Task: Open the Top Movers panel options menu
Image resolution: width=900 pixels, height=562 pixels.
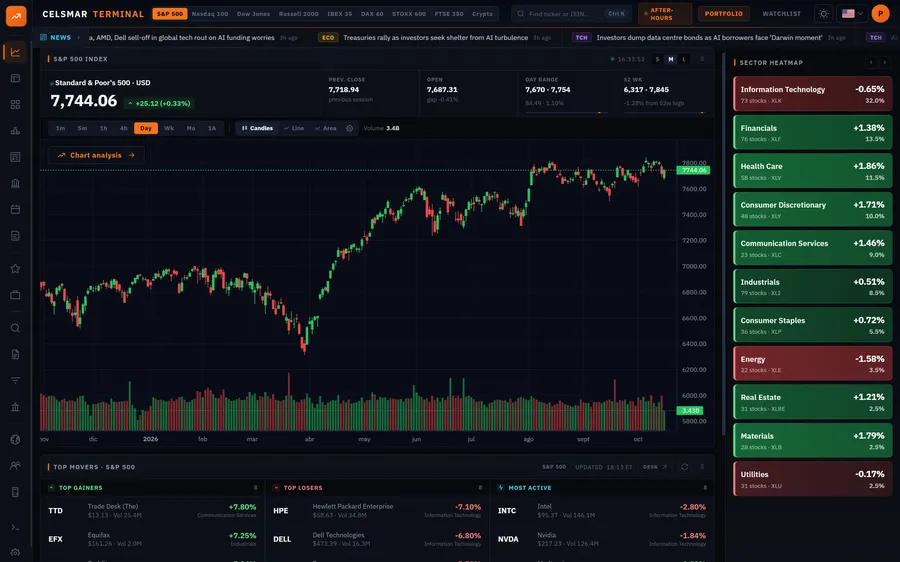Action: coord(702,467)
